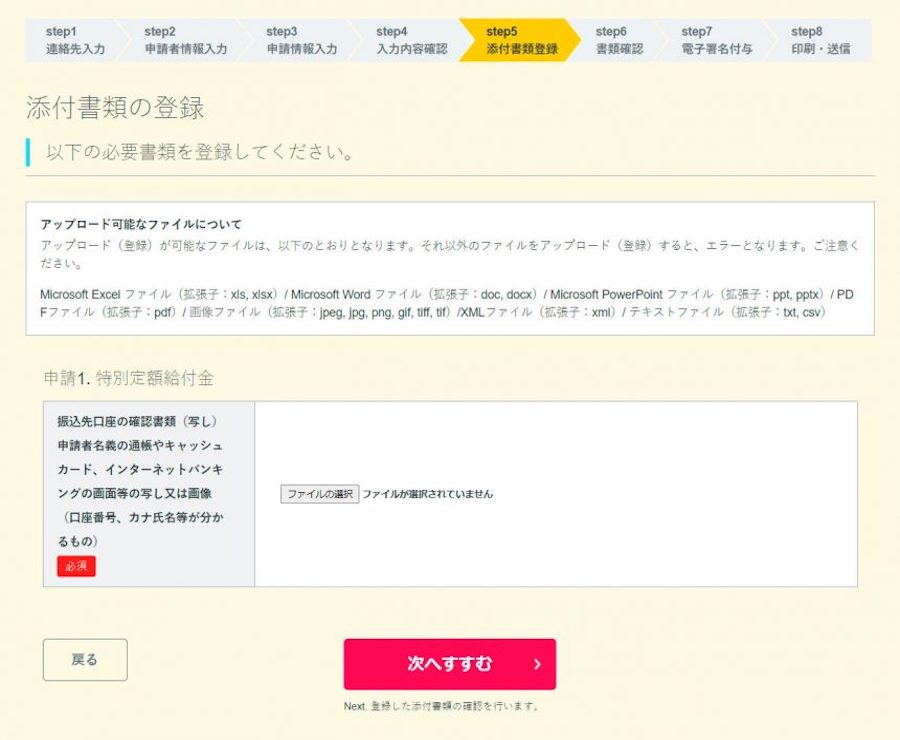Select the step2 申請者情報入力 stage
Image resolution: width=900 pixels, height=740 pixels.
pyautogui.click(x=185, y=40)
